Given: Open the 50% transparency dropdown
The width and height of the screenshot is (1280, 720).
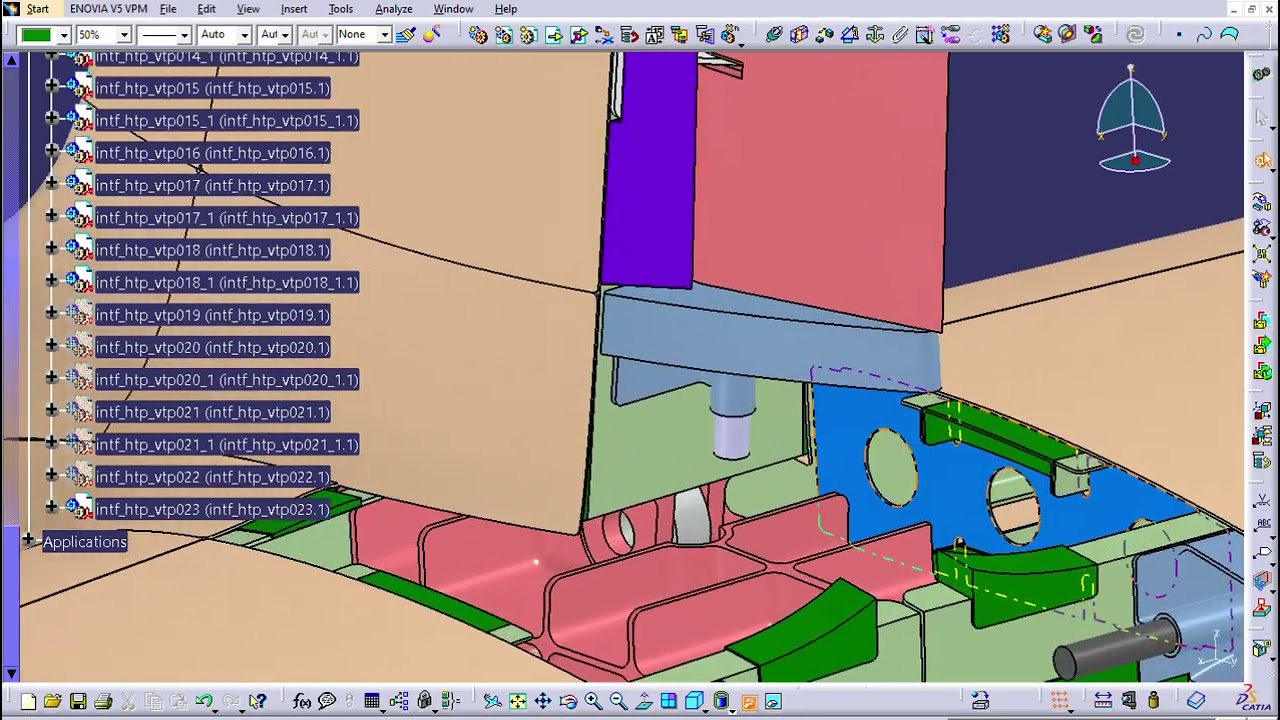Looking at the screenshot, I should coord(124,35).
